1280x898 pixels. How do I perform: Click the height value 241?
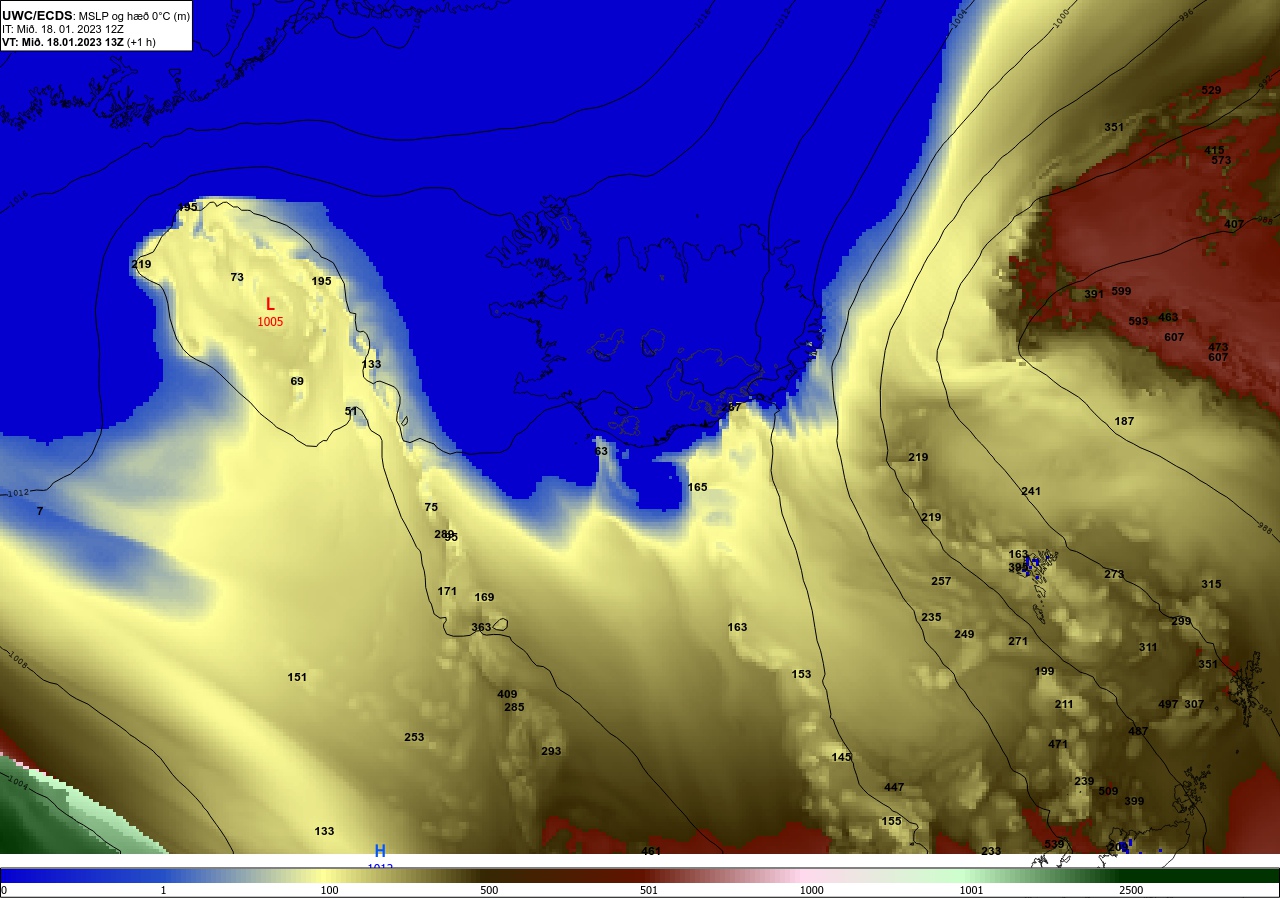click(x=1031, y=492)
